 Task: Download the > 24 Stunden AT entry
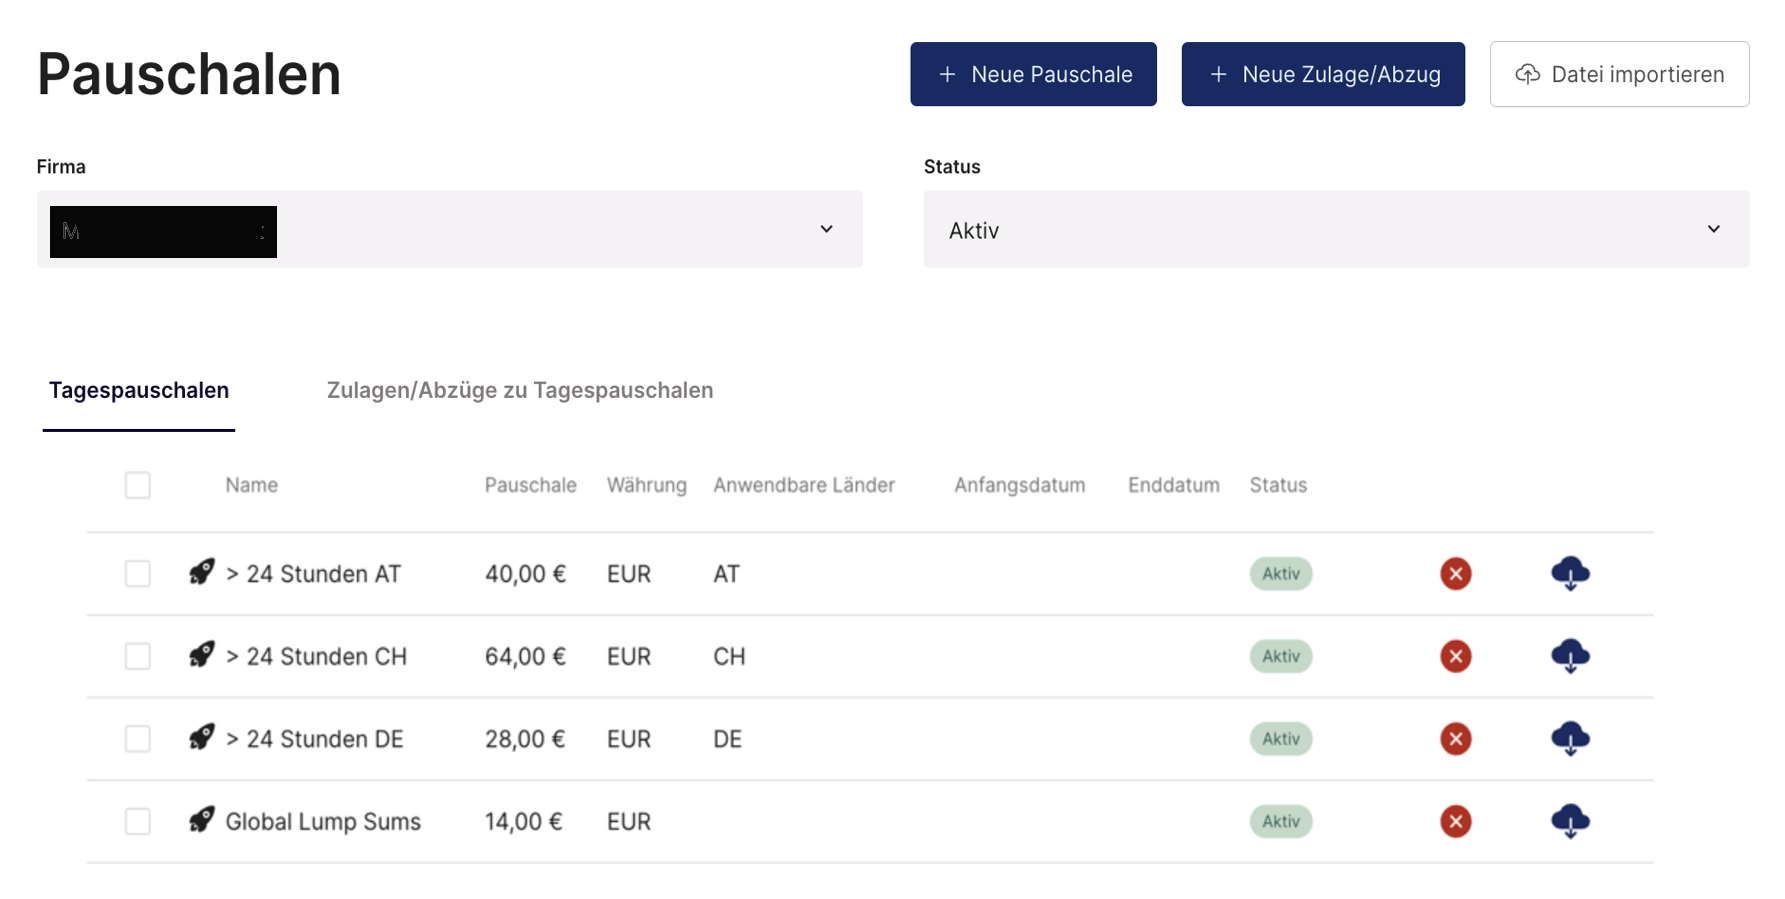[x=1570, y=574]
